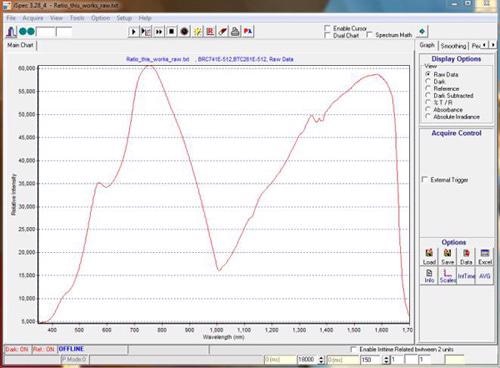Open the View menu
The width and height of the screenshot is (500, 368).
coord(56,18)
